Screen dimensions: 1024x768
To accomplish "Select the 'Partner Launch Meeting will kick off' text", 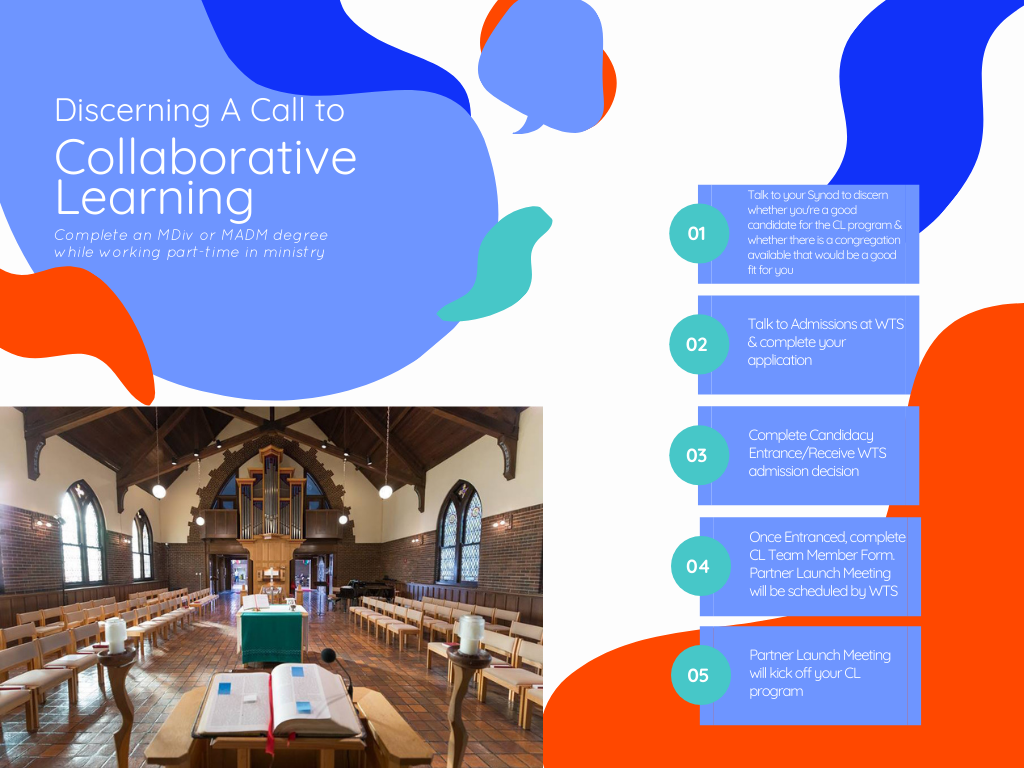I will (x=820, y=673).
